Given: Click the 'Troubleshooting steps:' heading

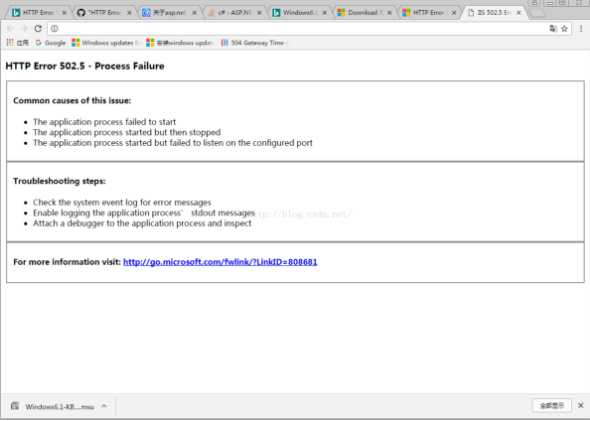Looking at the screenshot, I should point(59,181).
